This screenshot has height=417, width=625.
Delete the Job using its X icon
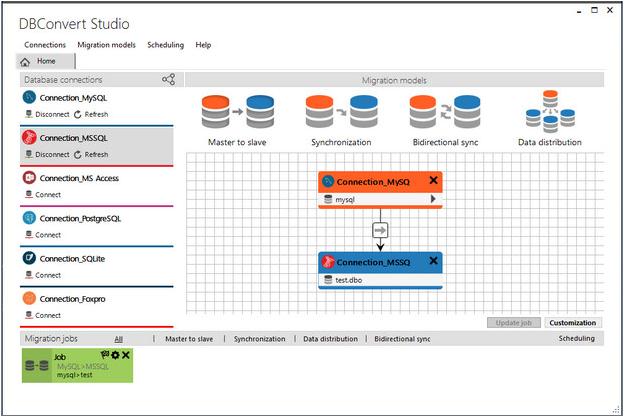pos(126,355)
